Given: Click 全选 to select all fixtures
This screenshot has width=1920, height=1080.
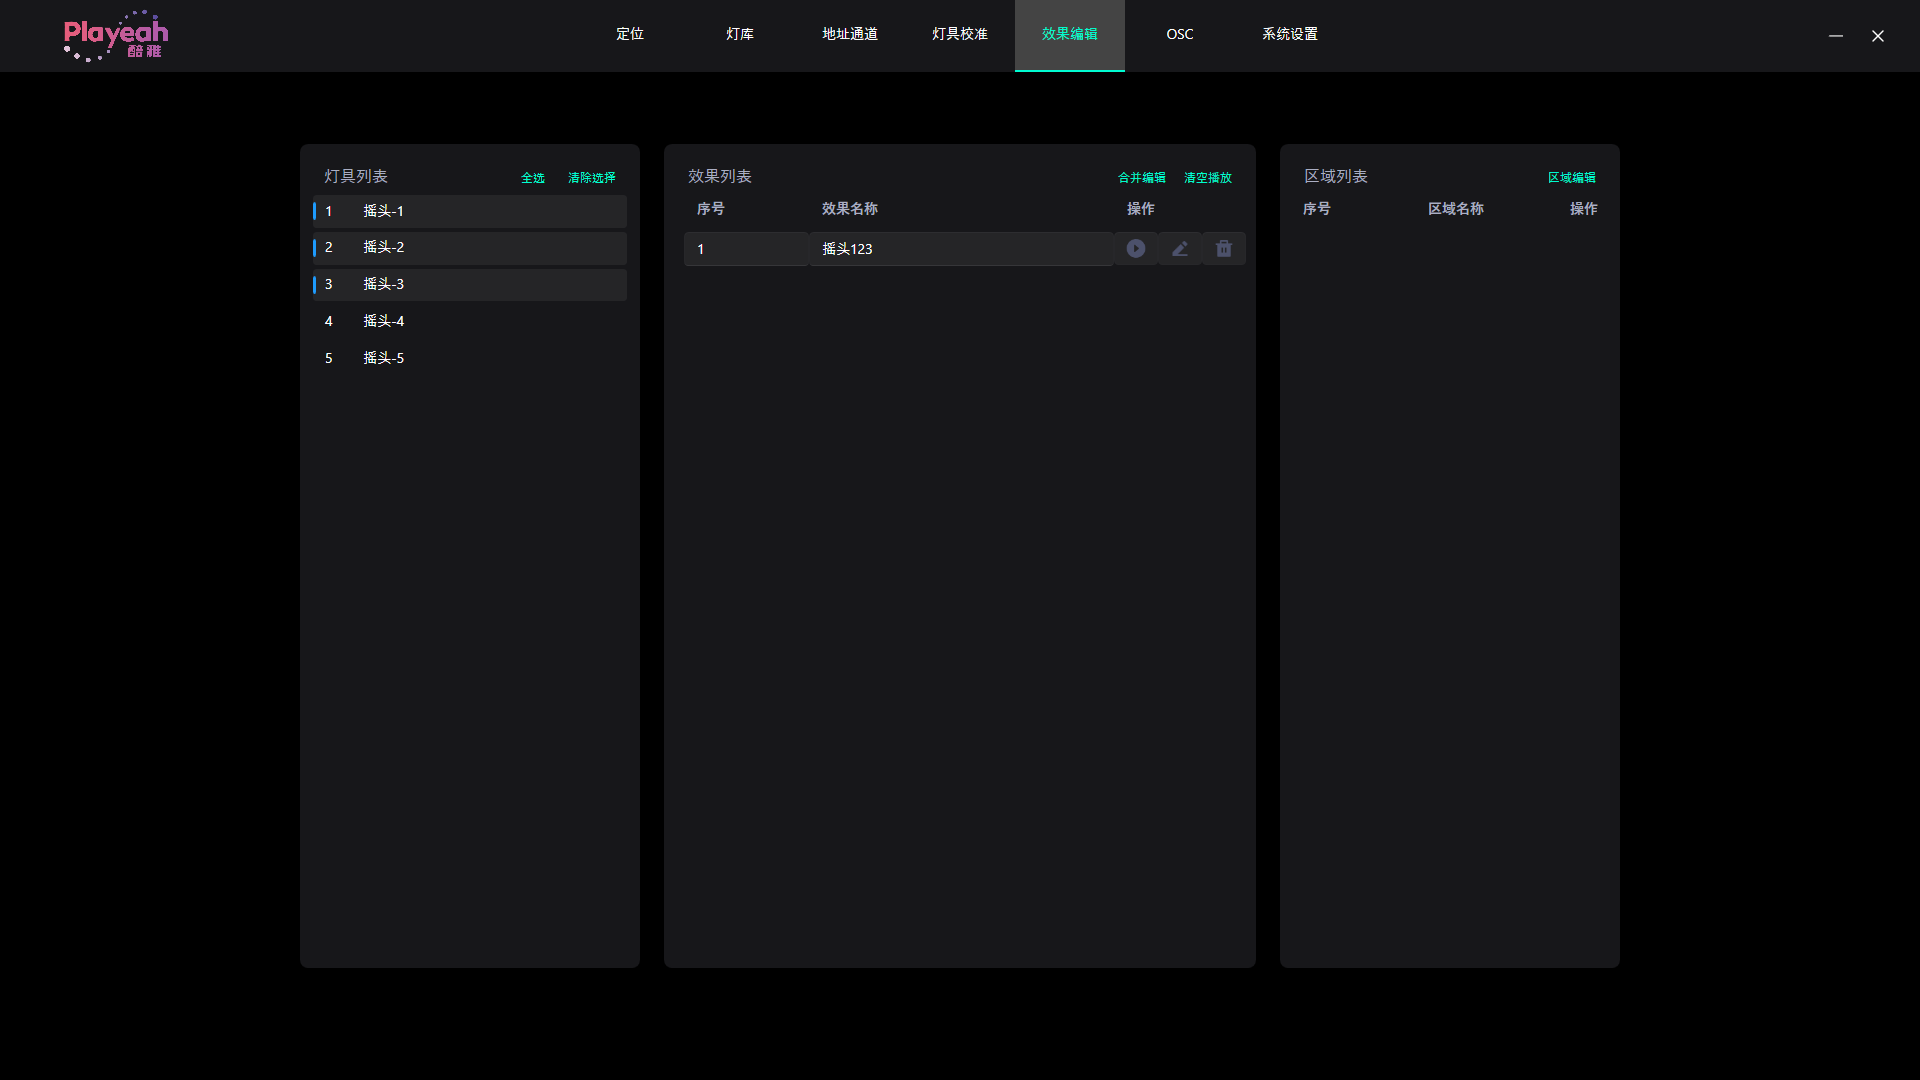Looking at the screenshot, I should [x=533, y=178].
